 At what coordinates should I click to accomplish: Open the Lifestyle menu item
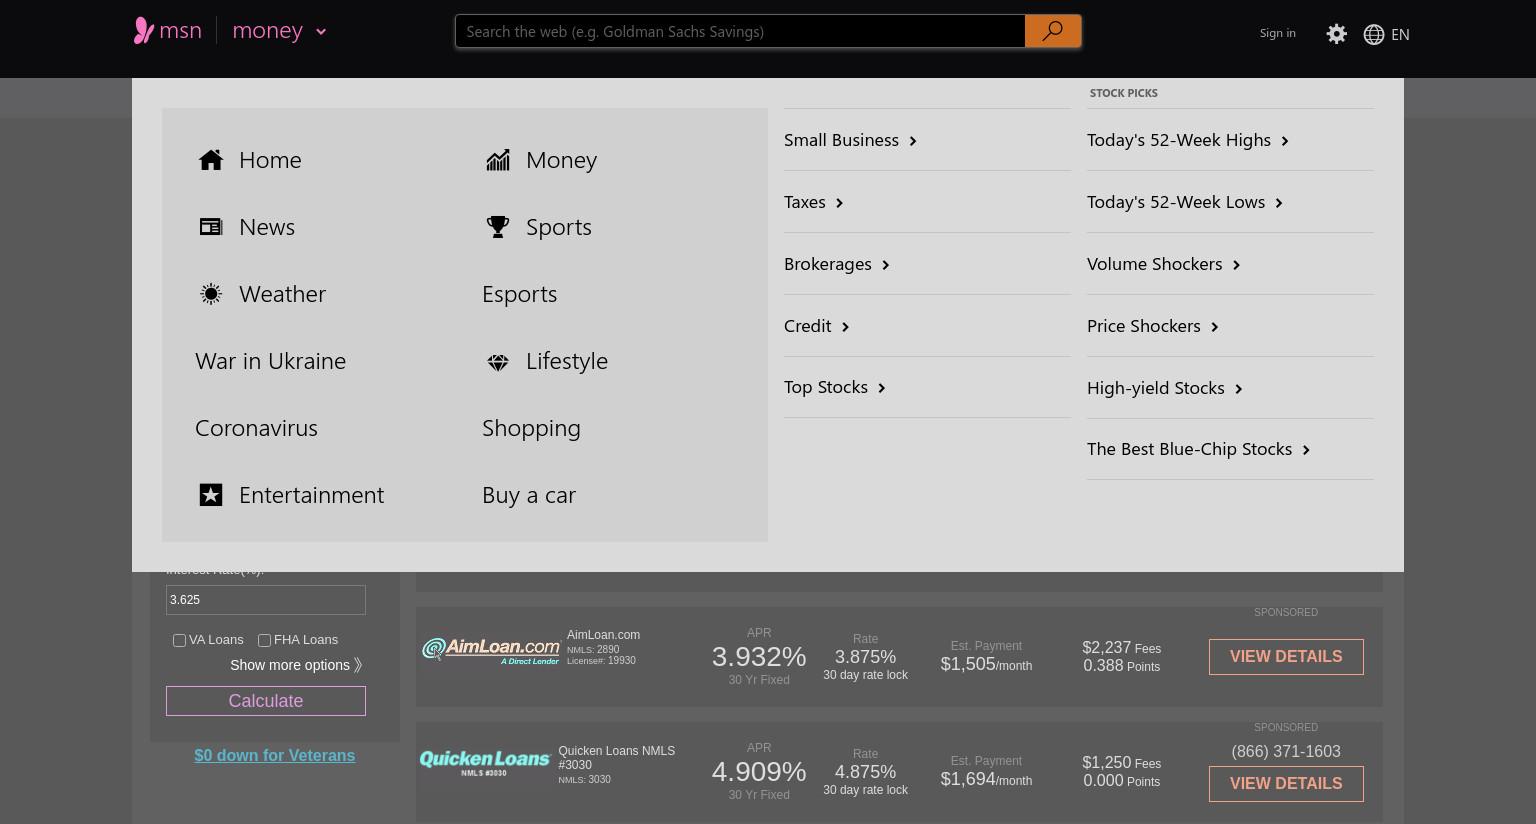pos(567,361)
